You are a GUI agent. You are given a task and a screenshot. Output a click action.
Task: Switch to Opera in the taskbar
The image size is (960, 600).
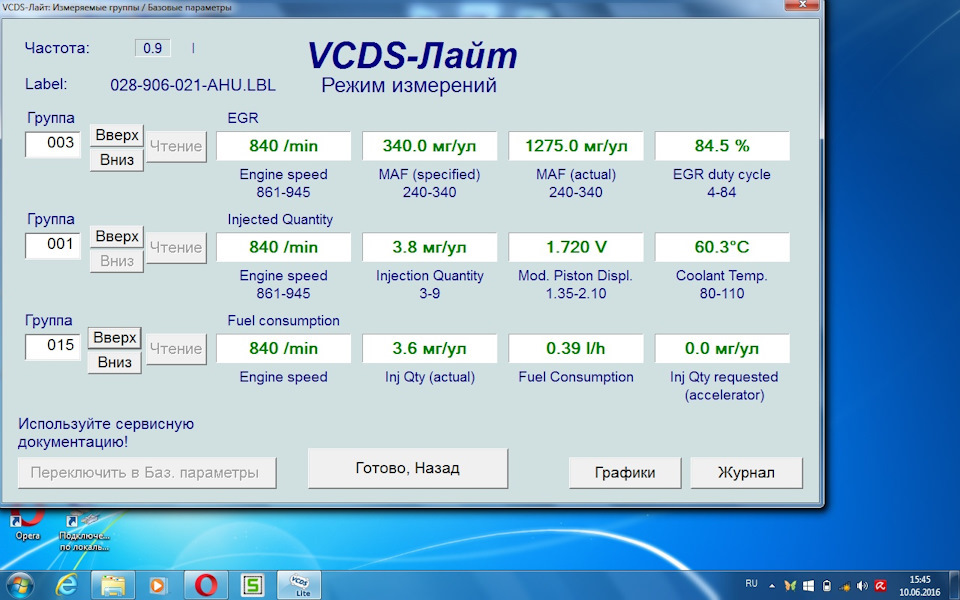[x=206, y=585]
